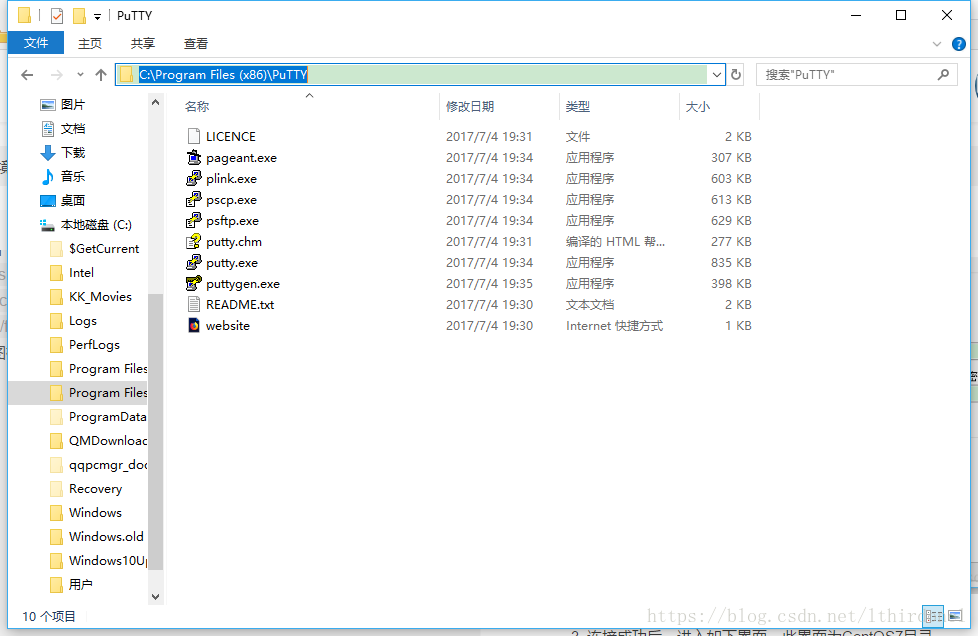Open the 文件 menu tab
This screenshot has width=978, height=636.
[36, 43]
